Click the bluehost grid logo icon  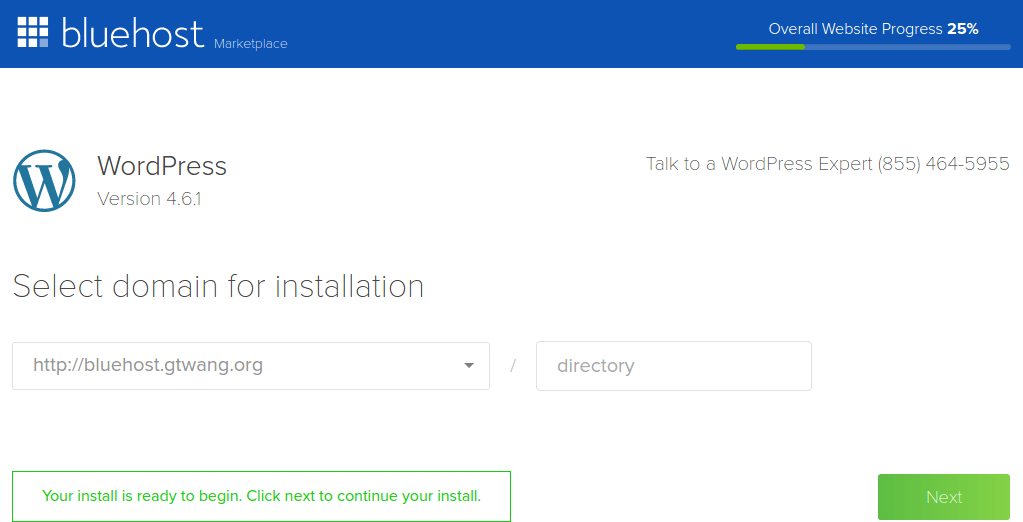click(x=33, y=32)
